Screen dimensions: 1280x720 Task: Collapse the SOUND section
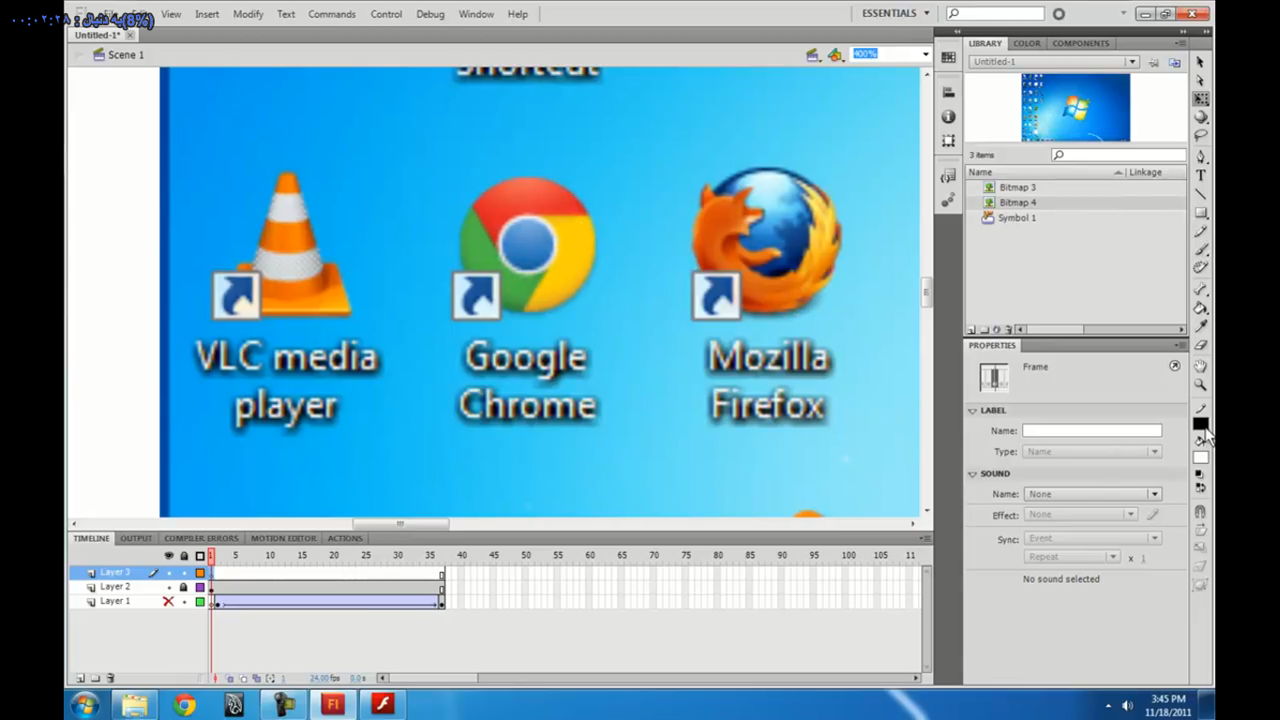point(972,473)
